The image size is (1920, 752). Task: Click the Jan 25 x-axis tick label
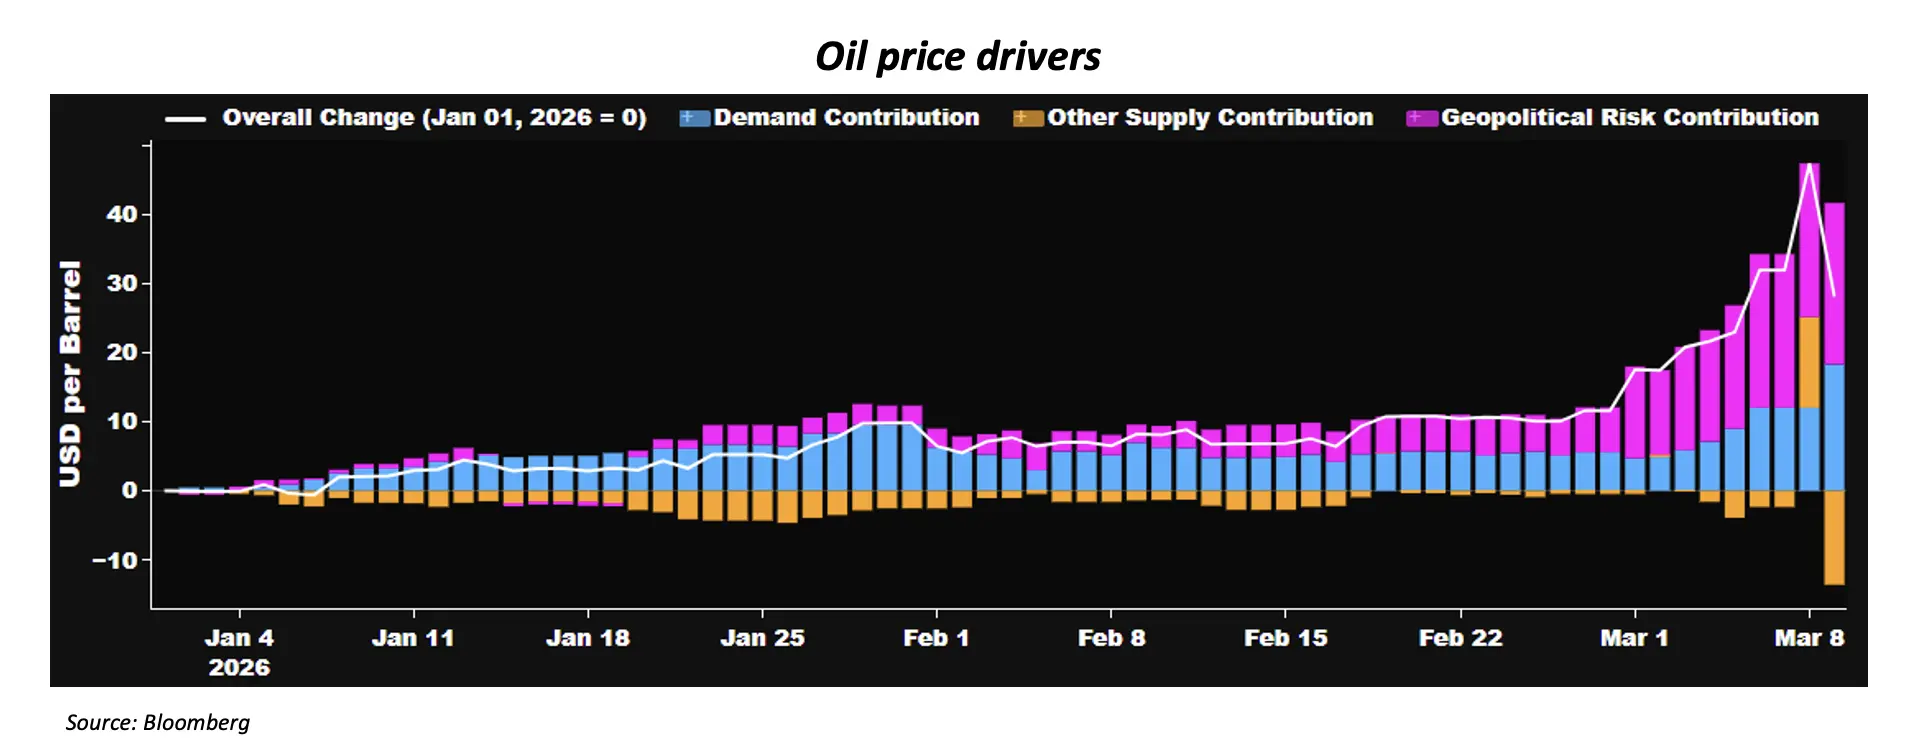pyautogui.click(x=762, y=638)
